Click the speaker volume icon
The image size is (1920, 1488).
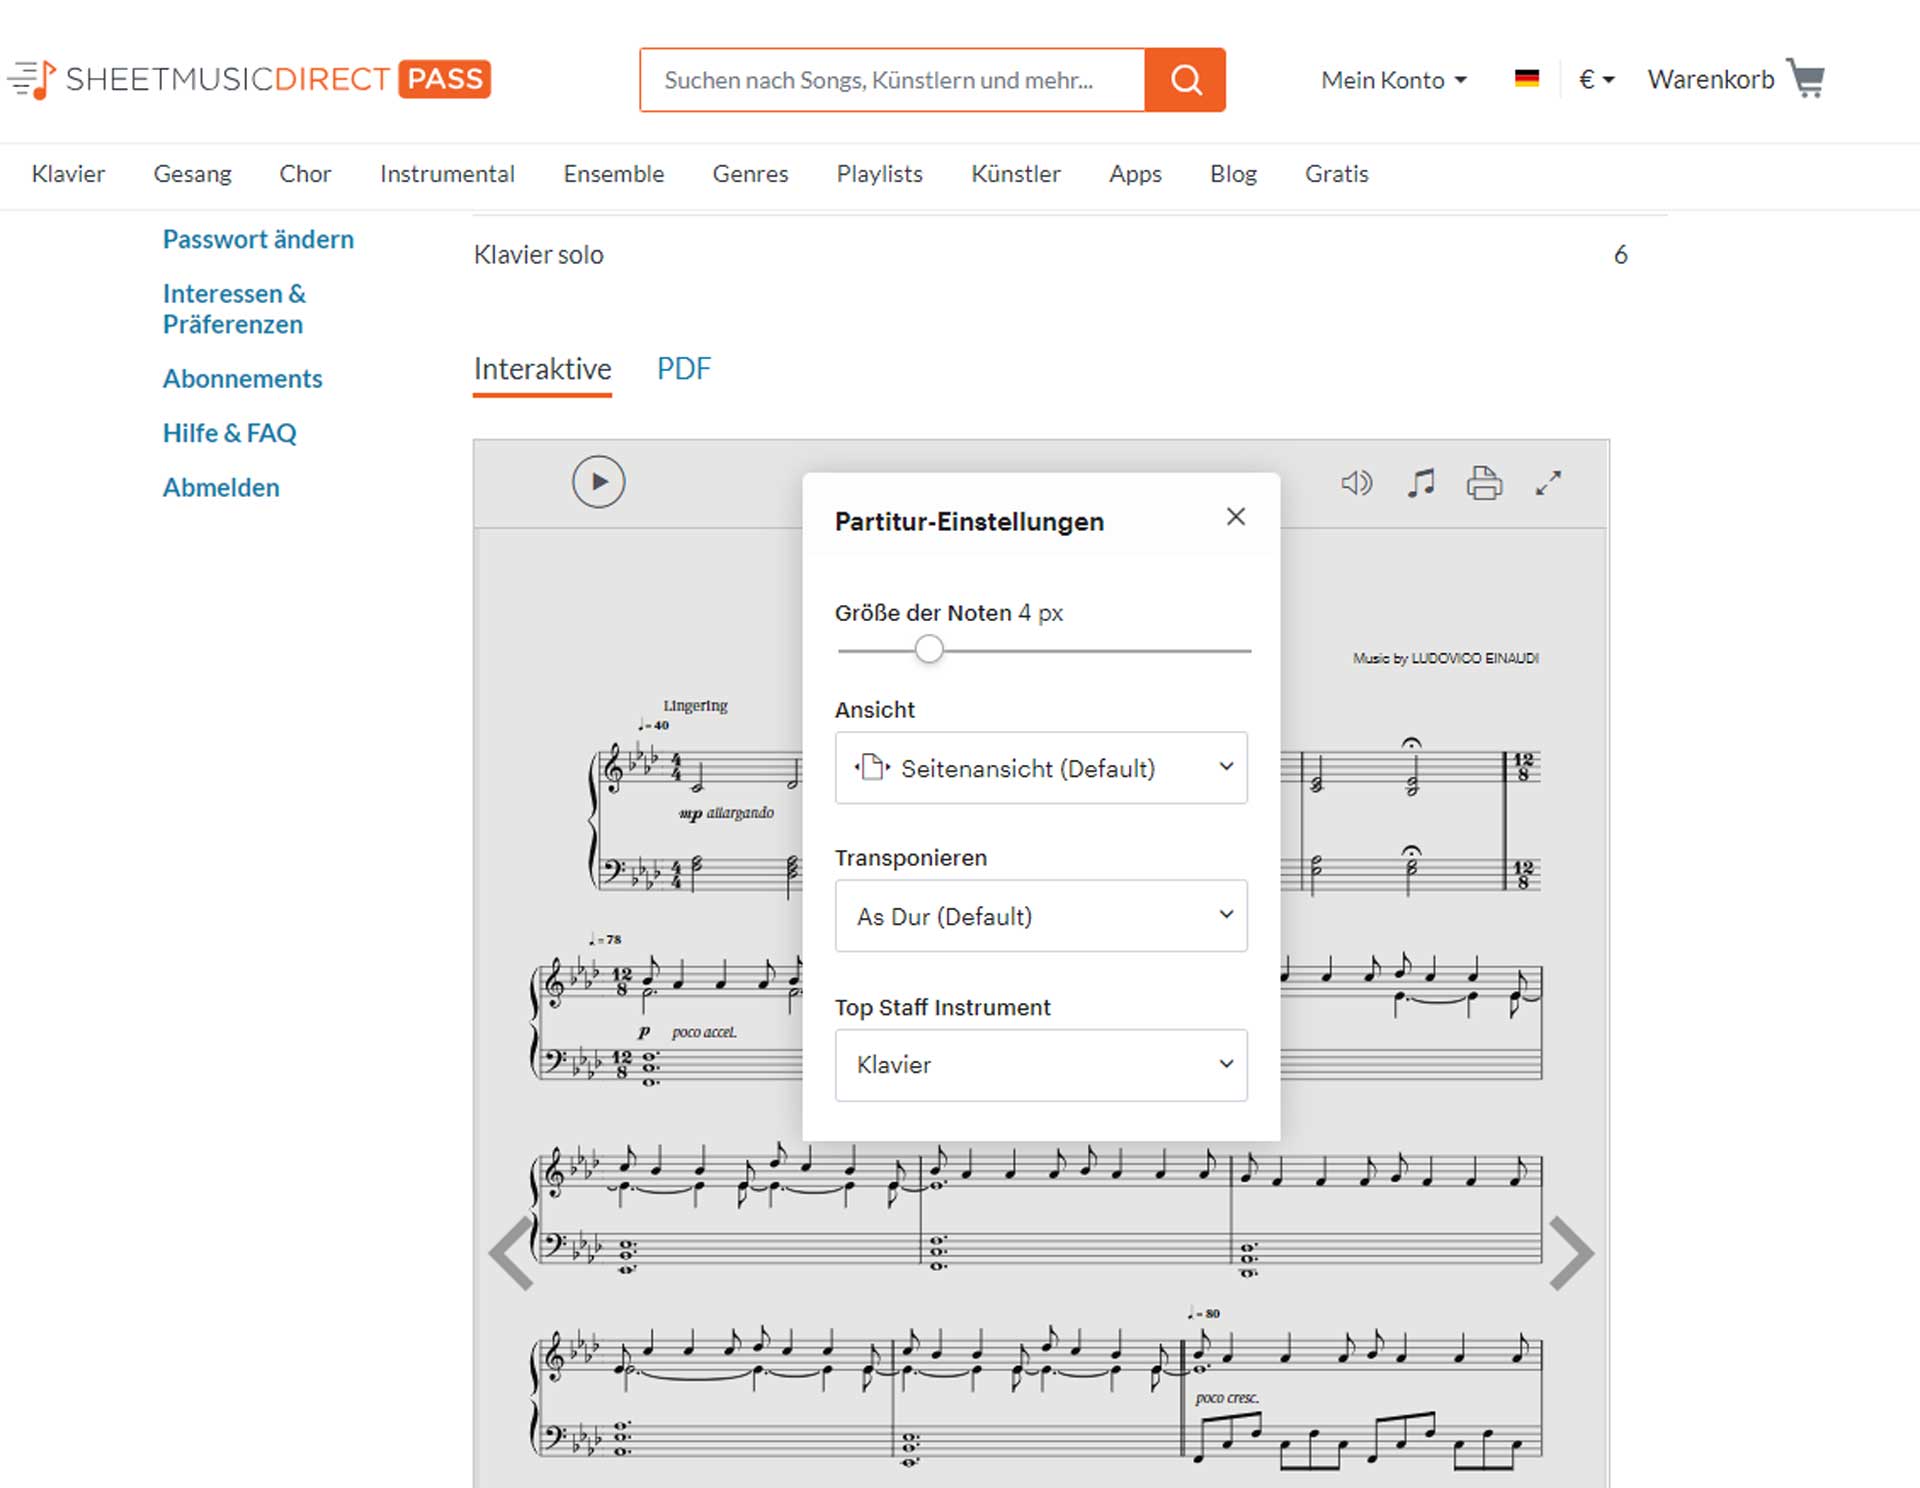[x=1356, y=483]
